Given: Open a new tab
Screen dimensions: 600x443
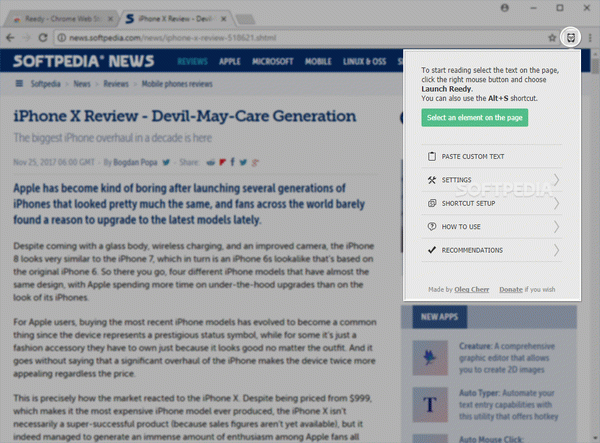Looking at the screenshot, I should pos(245,19).
